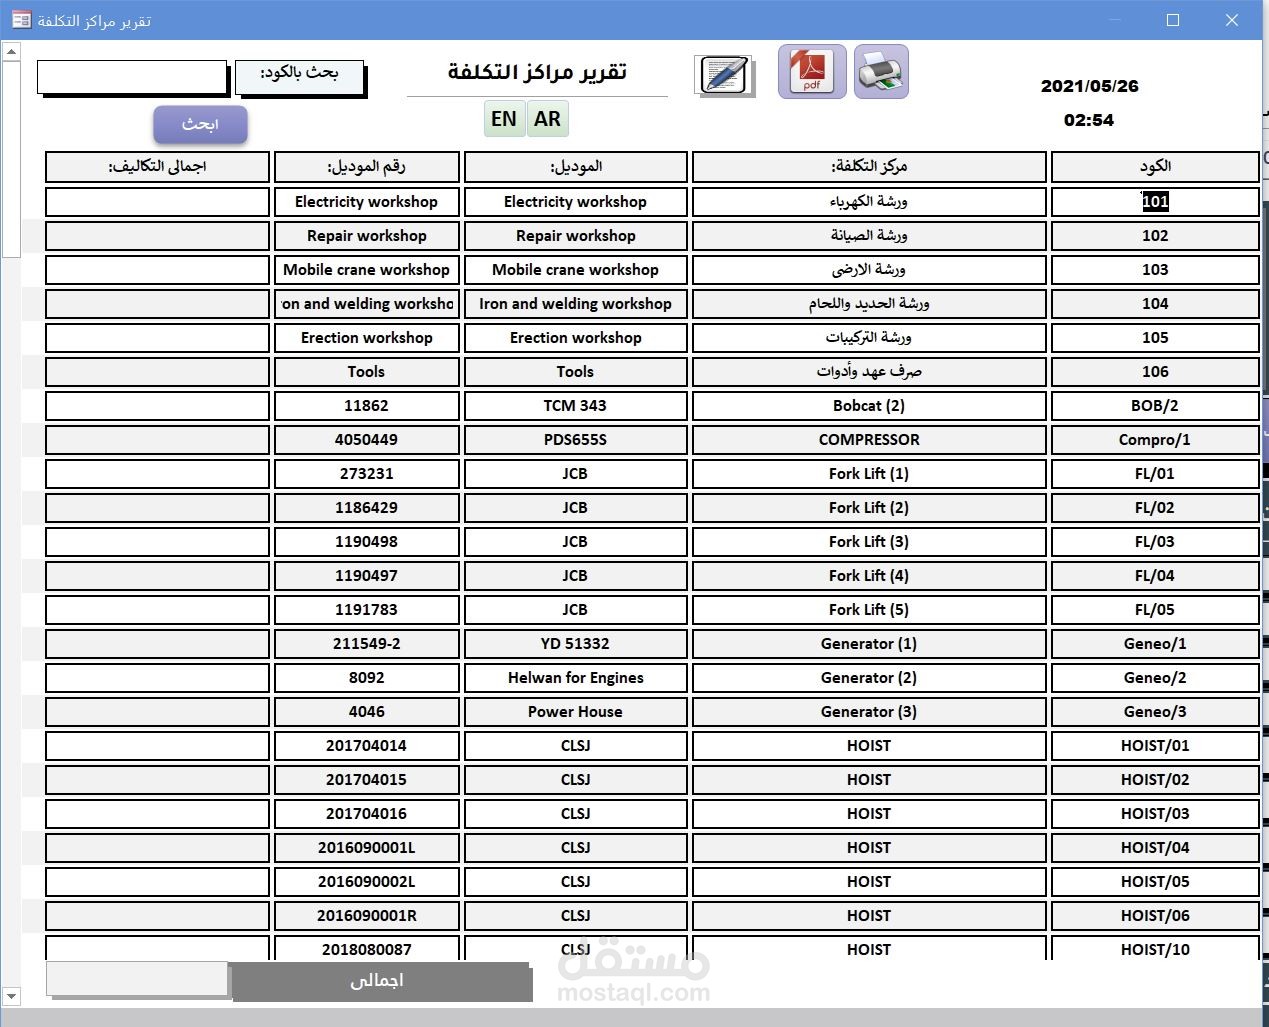Image resolution: width=1269 pixels, height=1027 pixels.
Task: Select code cell 105
Action: (1155, 337)
